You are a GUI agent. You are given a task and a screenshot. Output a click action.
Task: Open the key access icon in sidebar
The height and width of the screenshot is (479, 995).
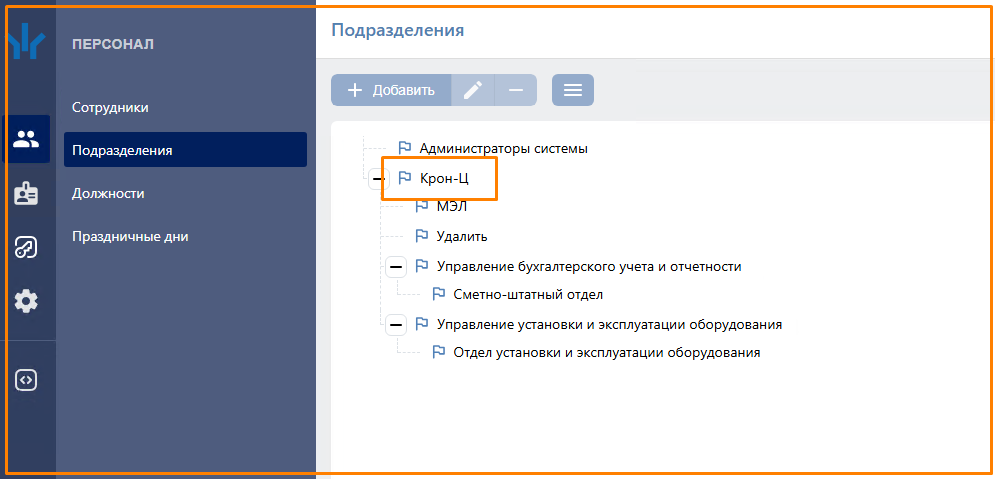click(26, 248)
